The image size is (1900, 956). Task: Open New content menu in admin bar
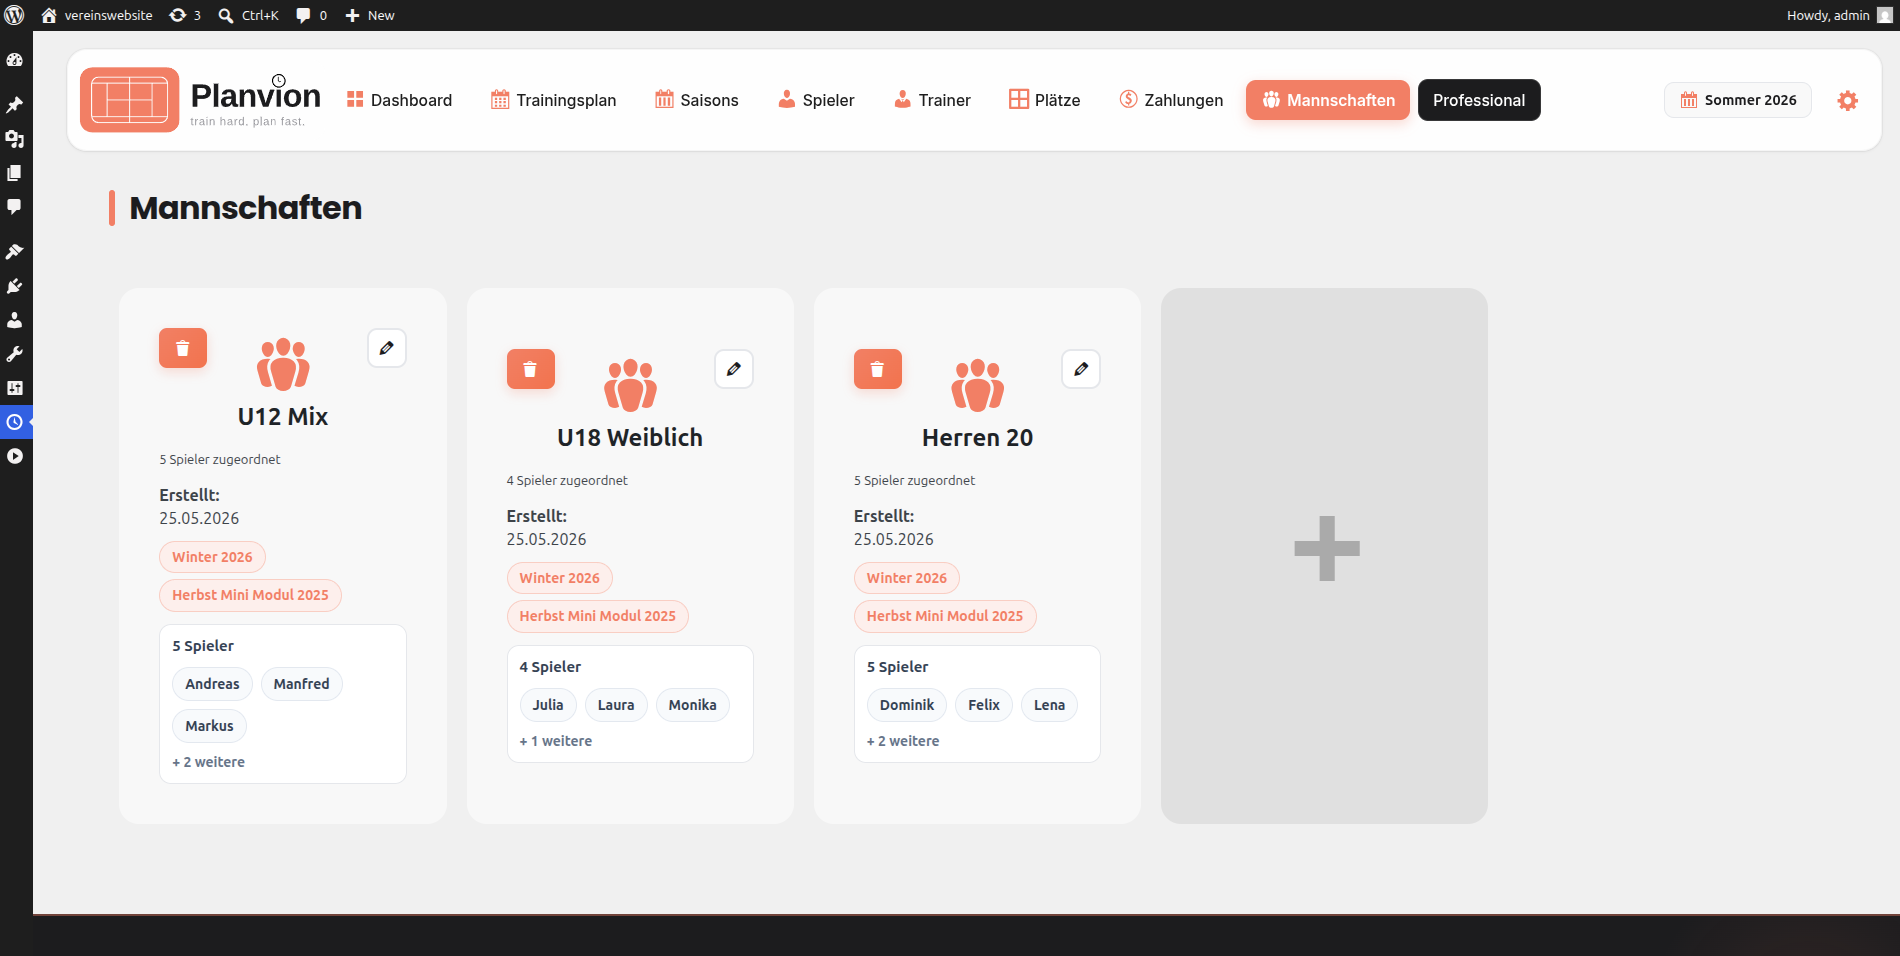pos(370,15)
